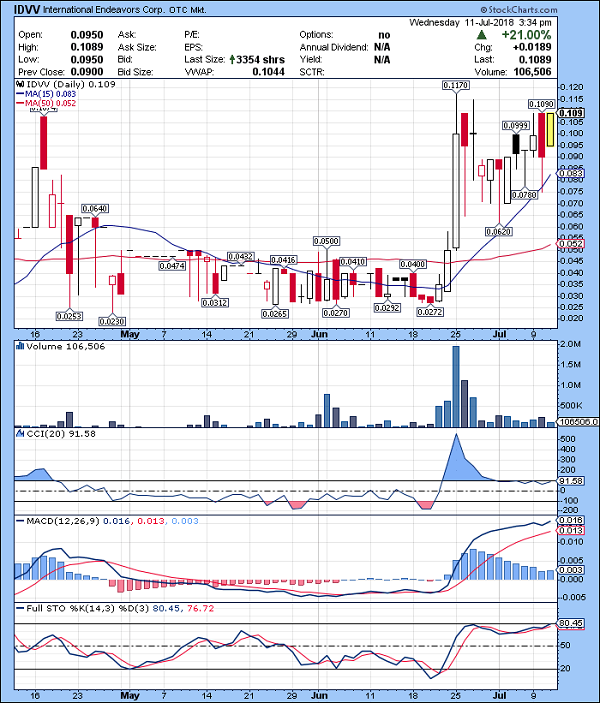Click the 0.0253 low price label
The width and height of the screenshot is (600, 703).
69,316
